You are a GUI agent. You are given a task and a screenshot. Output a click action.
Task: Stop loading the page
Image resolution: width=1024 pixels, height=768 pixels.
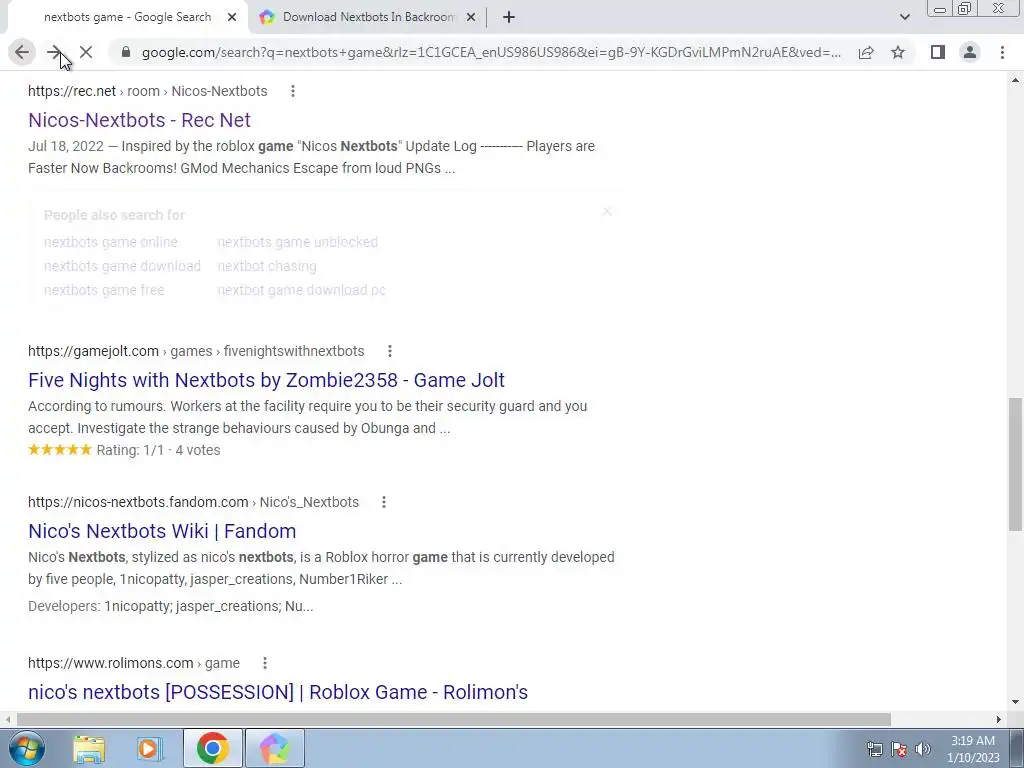86,52
